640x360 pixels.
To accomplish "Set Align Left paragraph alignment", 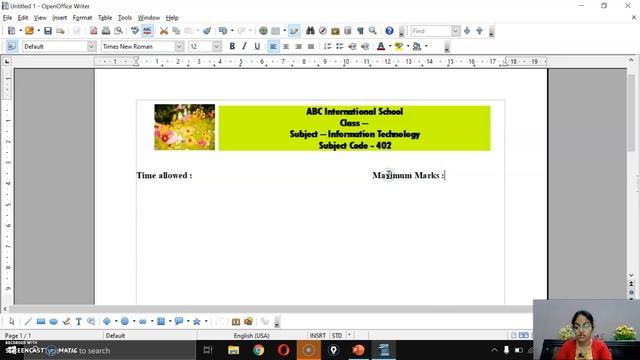I will pyautogui.click(x=273, y=46).
